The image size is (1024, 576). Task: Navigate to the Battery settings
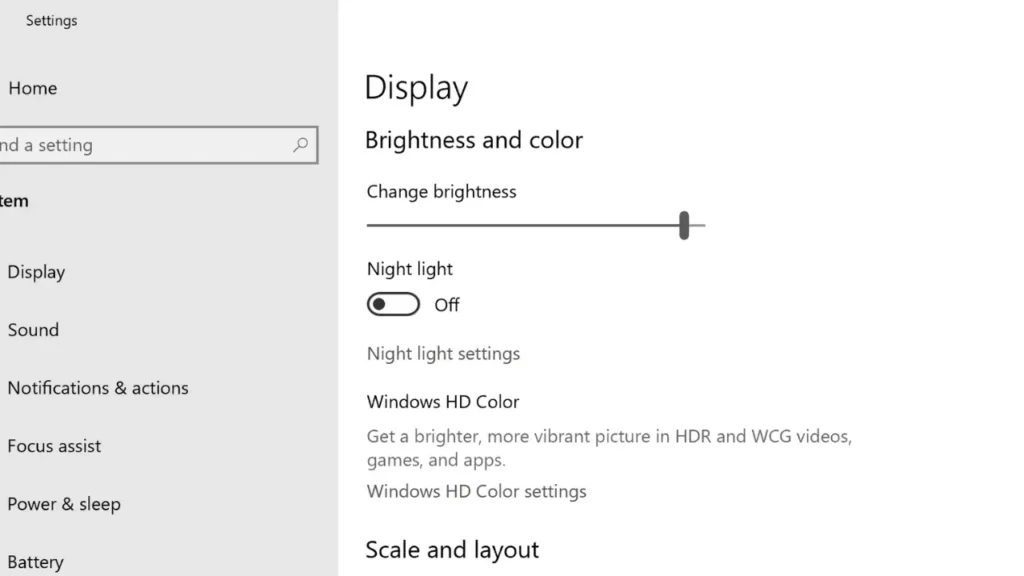[x=35, y=562]
